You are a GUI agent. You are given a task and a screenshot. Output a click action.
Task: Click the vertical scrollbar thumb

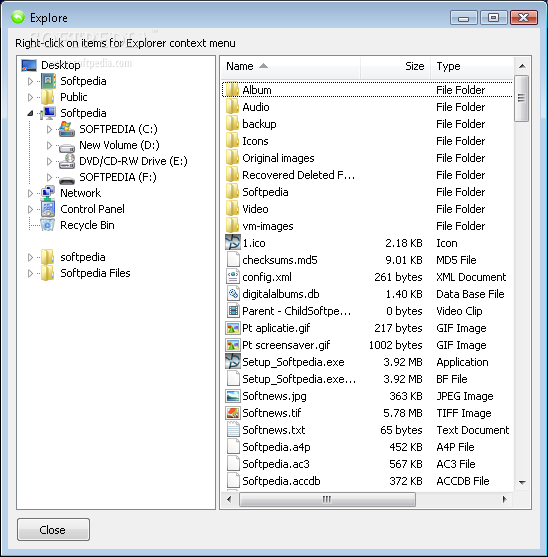point(521,98)
